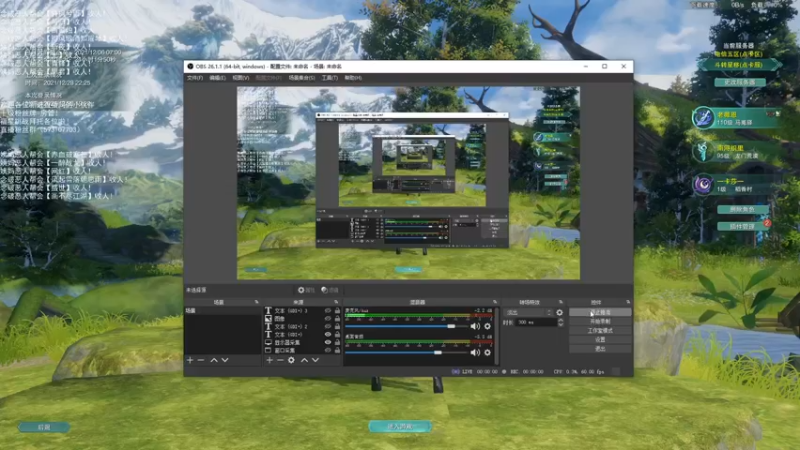Click 退出 to exit OBS

600,349
